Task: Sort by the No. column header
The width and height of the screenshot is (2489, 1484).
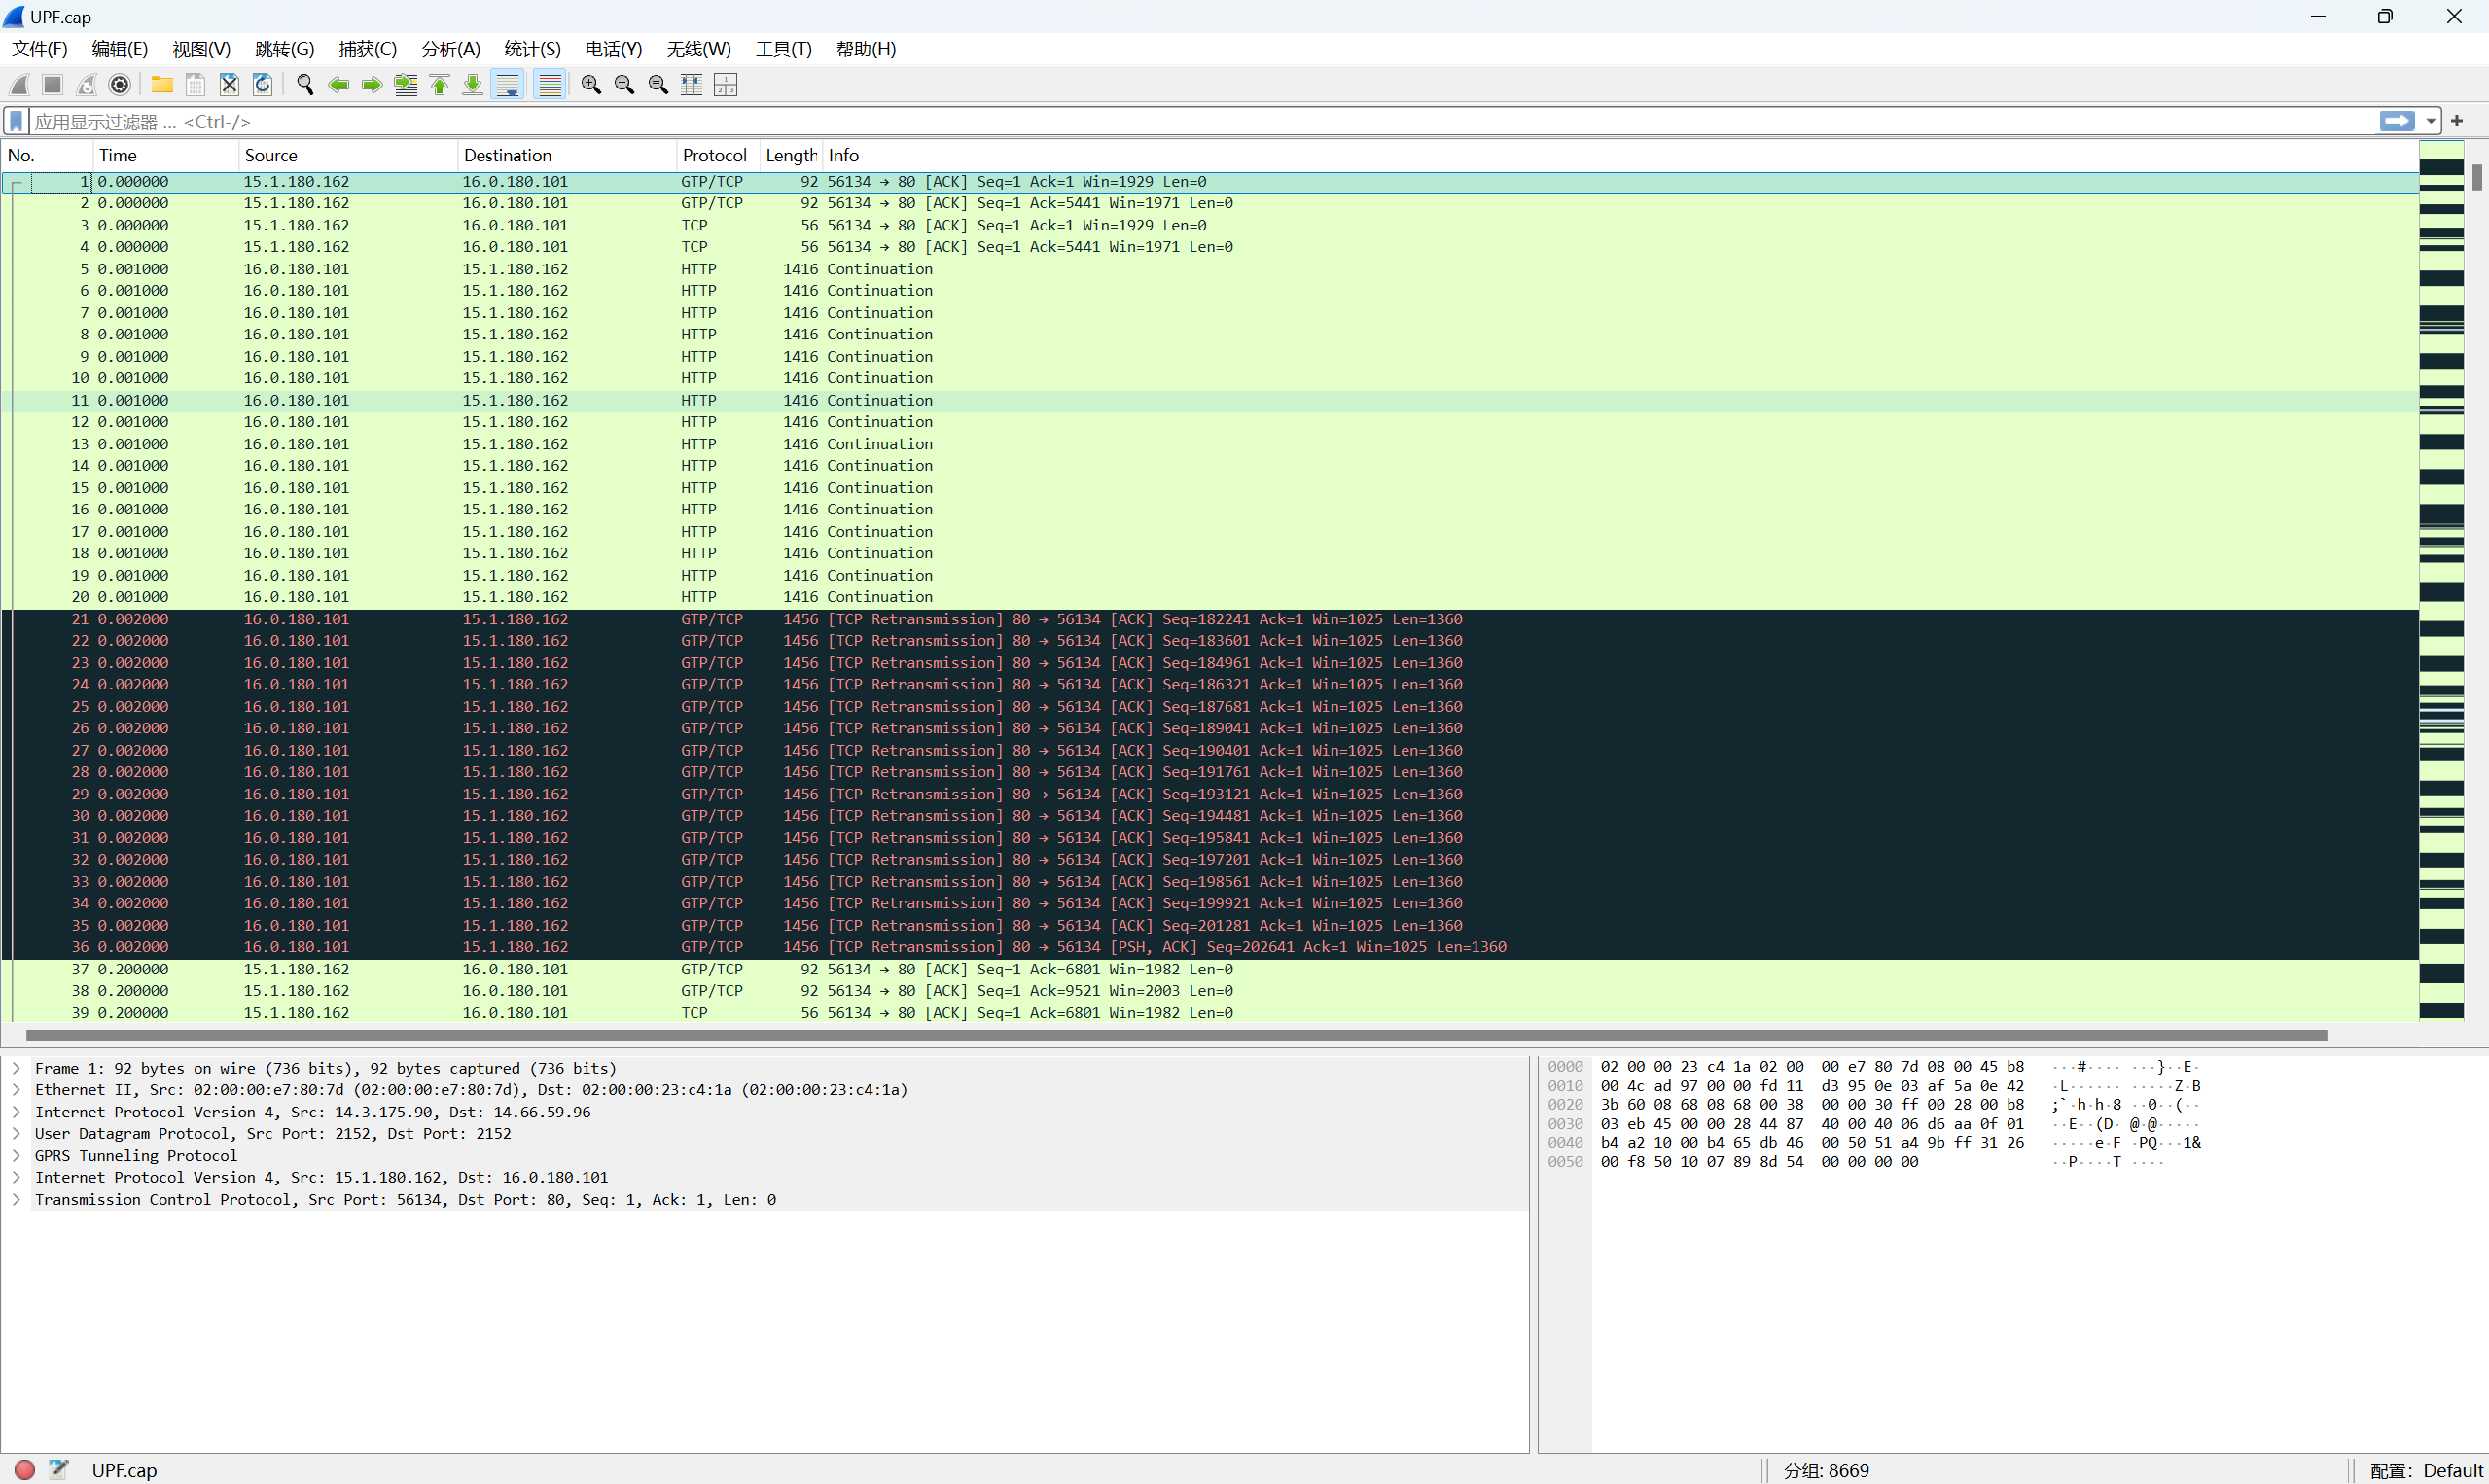Action: coord(47,155)
